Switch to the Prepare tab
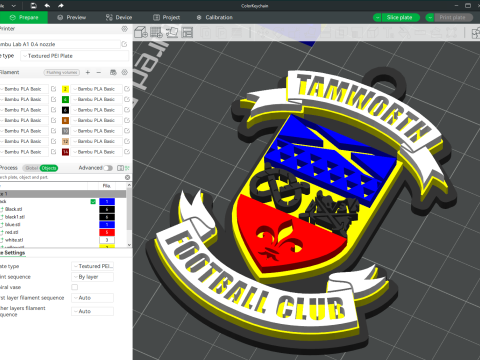The width and height of the screenshot is (480, 360). pos(24,17)
